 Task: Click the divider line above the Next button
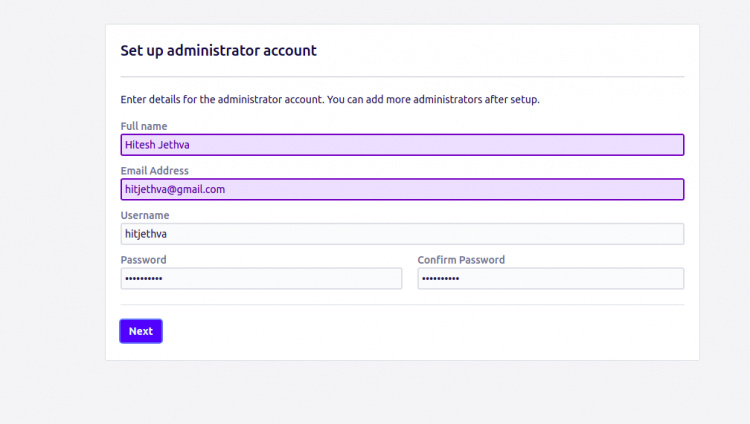pos(402,304)
